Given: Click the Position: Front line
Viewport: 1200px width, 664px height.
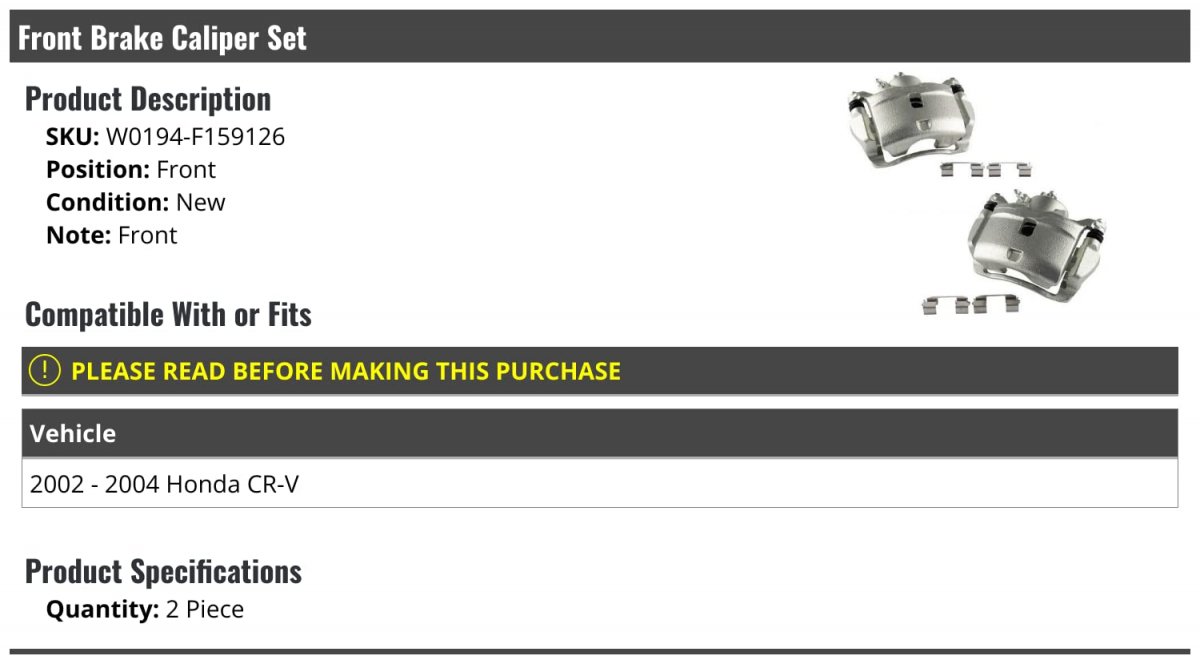Looking at the screenshot, I should pos(131,170).
